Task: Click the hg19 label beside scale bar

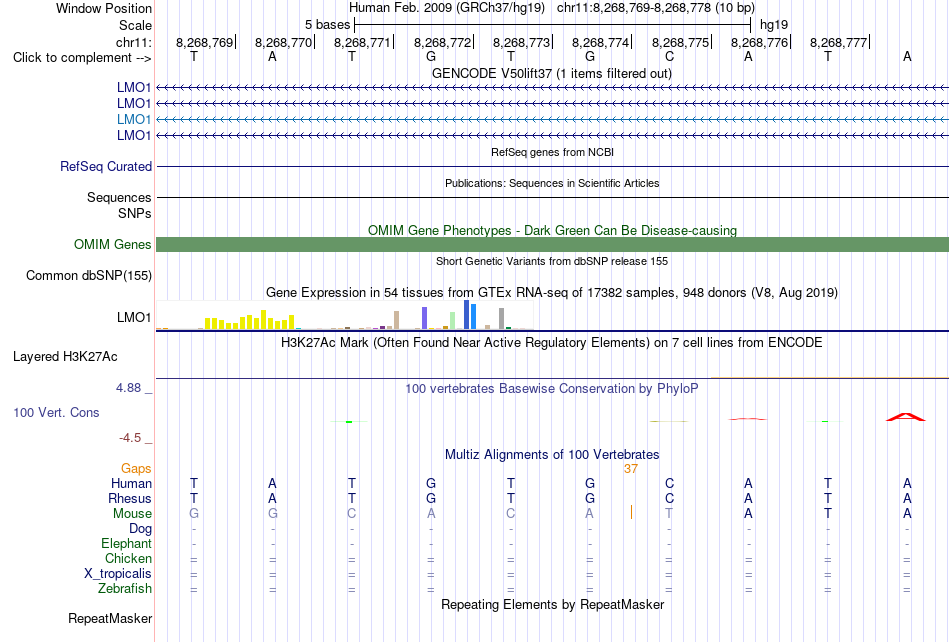Action: (774, 25)
